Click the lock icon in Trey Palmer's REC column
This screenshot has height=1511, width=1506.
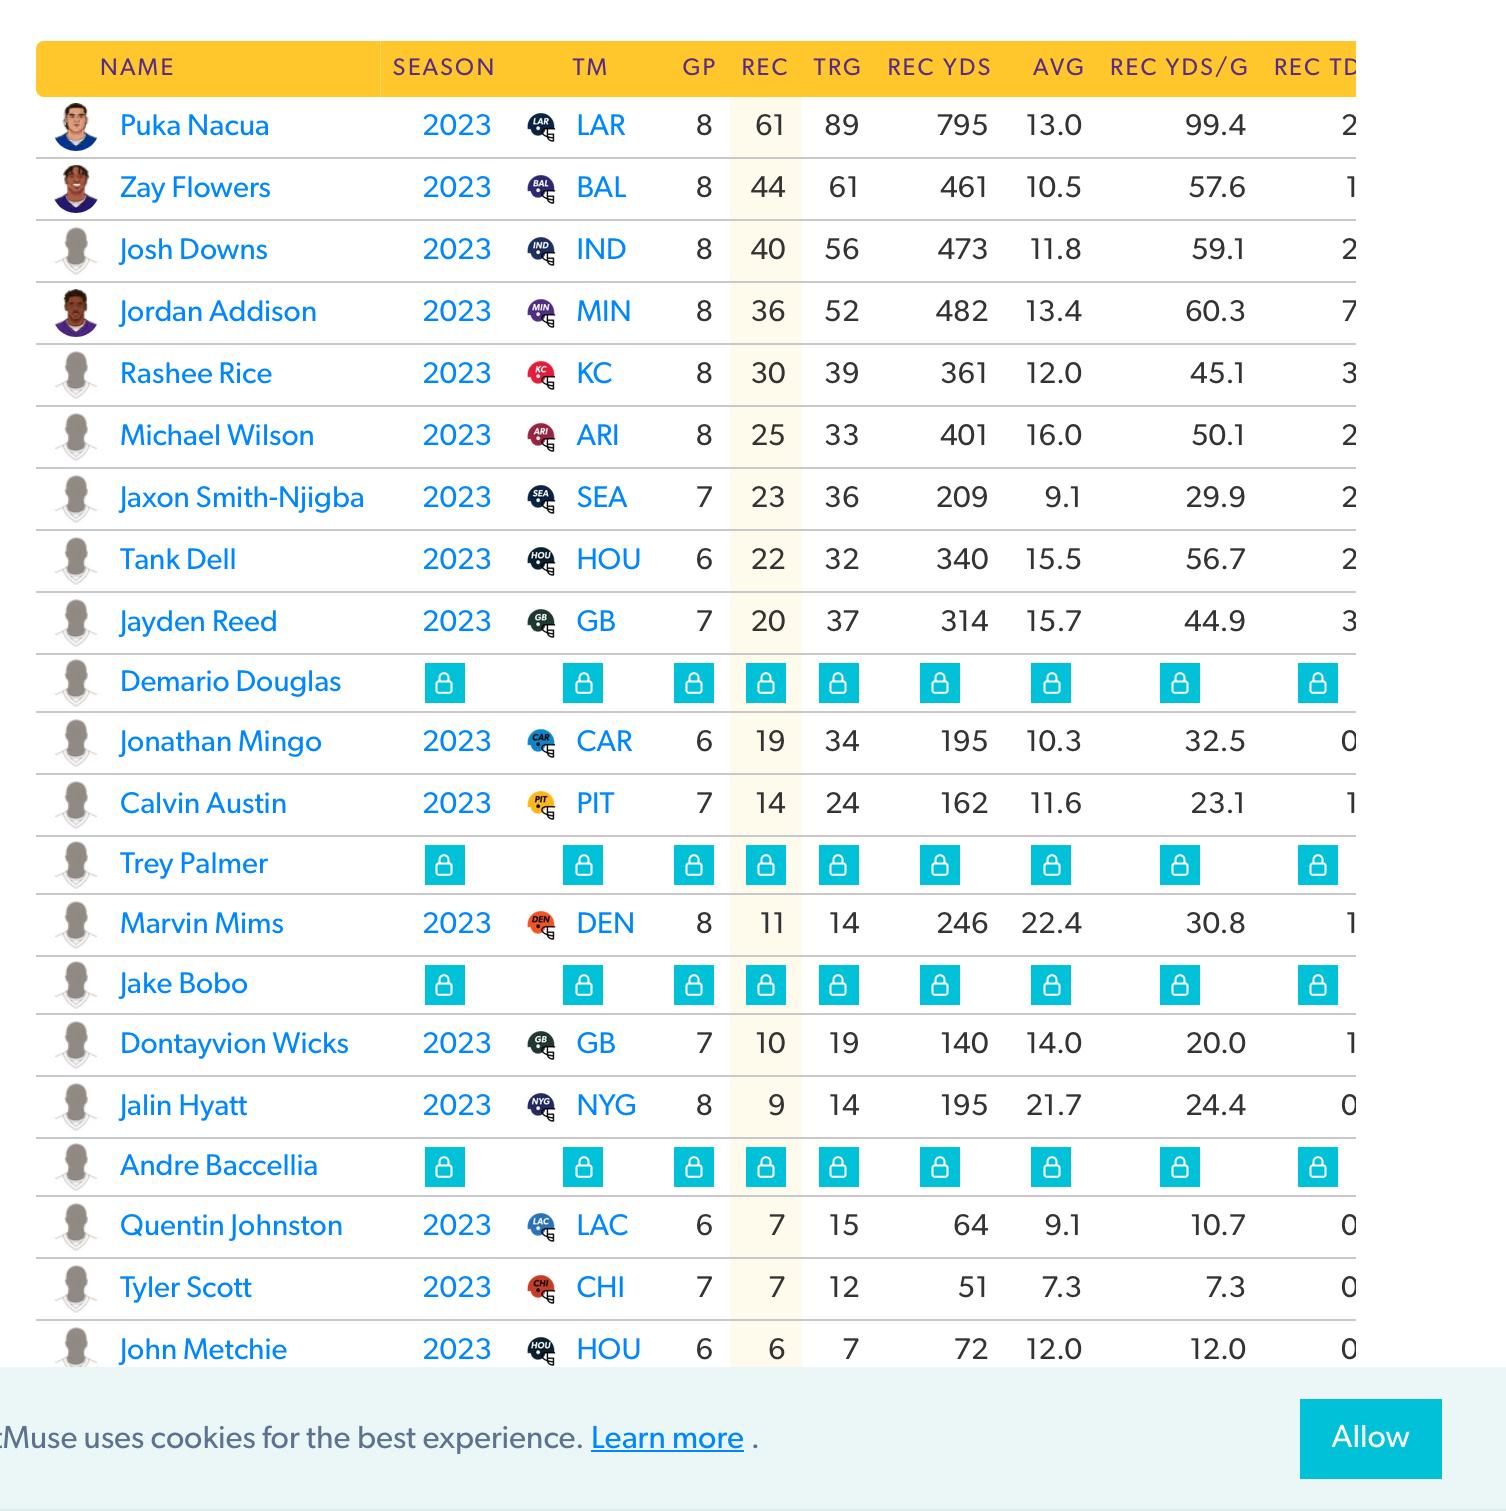click(766, 866)
